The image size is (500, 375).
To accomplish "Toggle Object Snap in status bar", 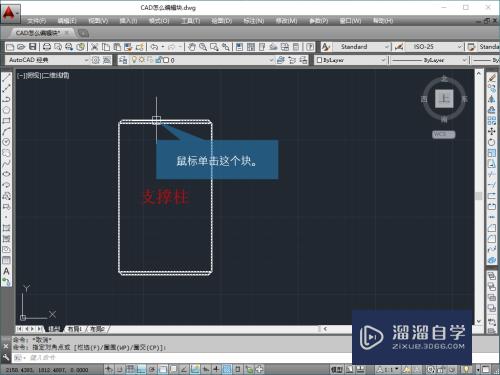I will point(163,369).
